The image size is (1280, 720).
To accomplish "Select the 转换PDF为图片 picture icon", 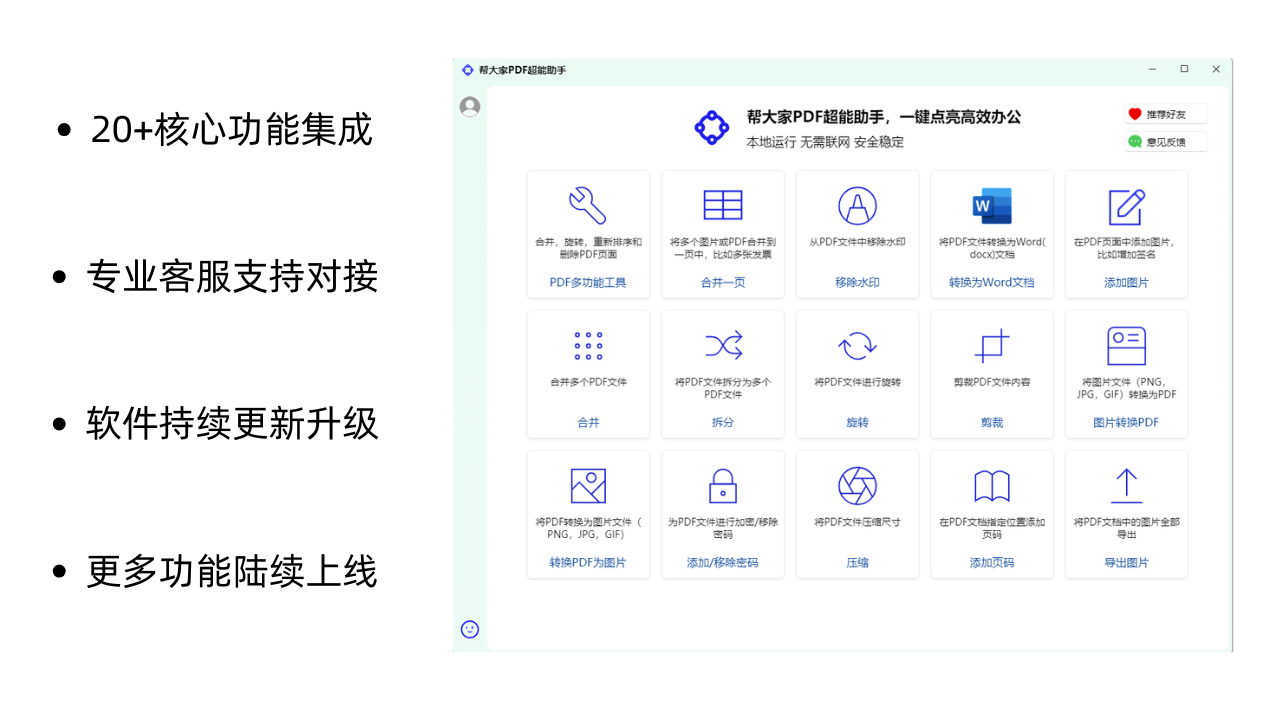I will click(x=588, y=485).
